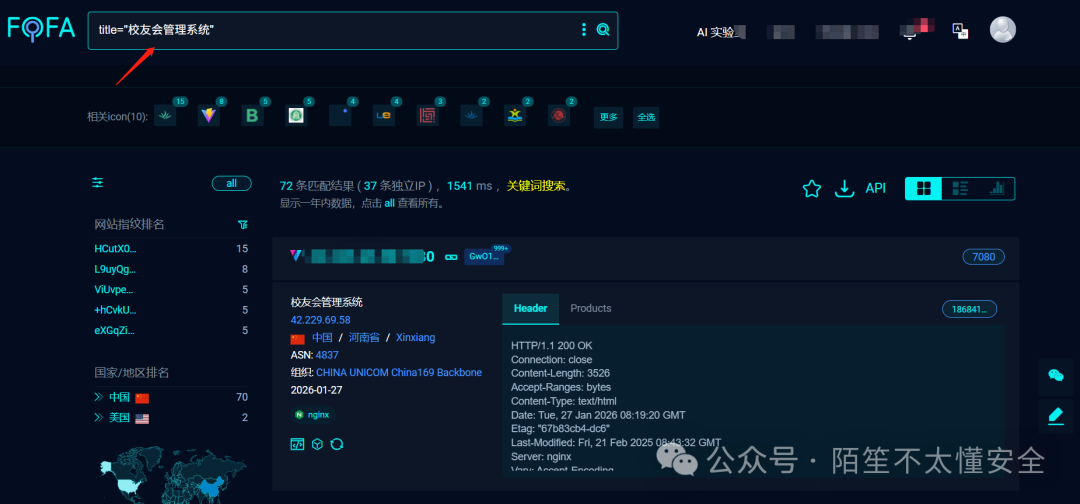Filter by orange 'ue' icon
The height and width of the screenshot is (504, 1080).
(384, 116)
